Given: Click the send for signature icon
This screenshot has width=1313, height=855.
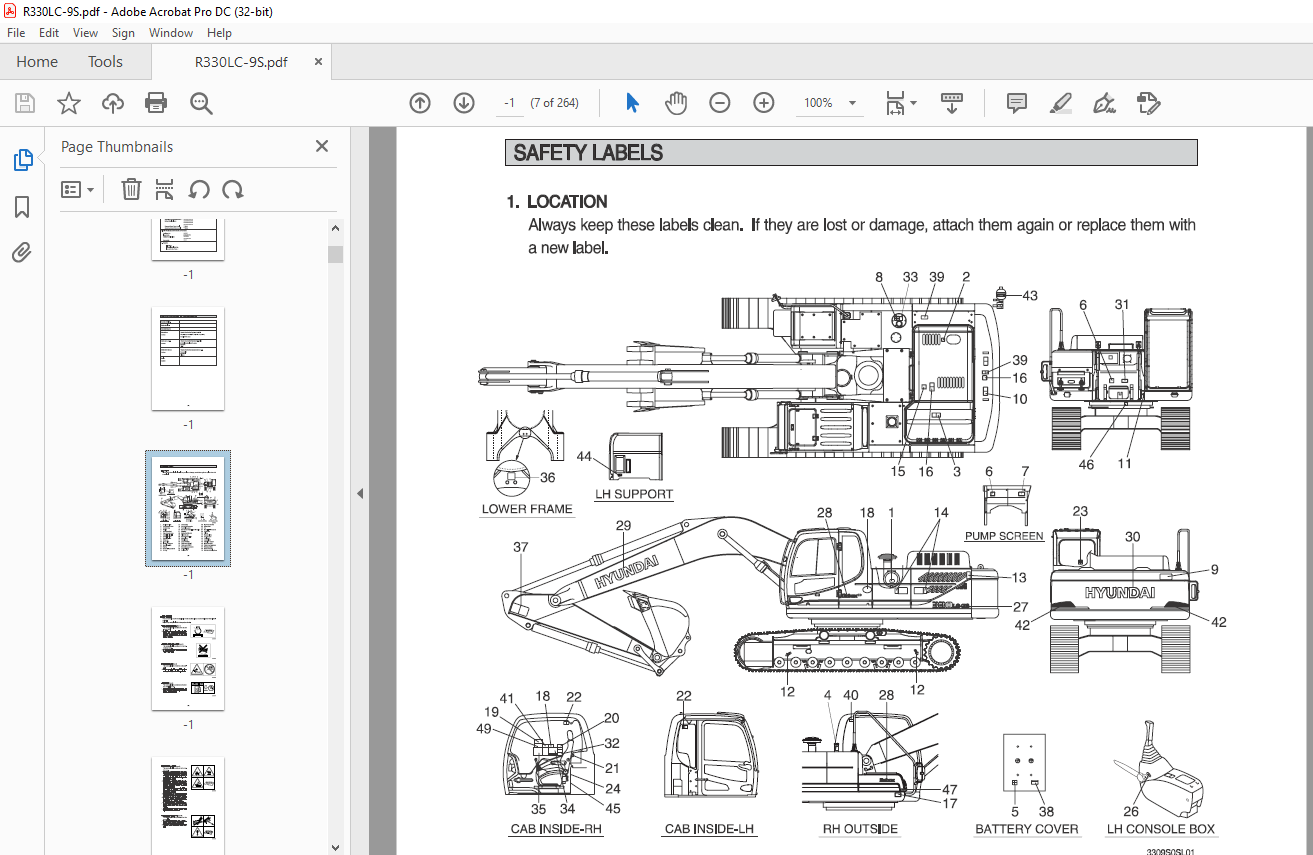Looking at the screenshot, I should [1148, 103].
